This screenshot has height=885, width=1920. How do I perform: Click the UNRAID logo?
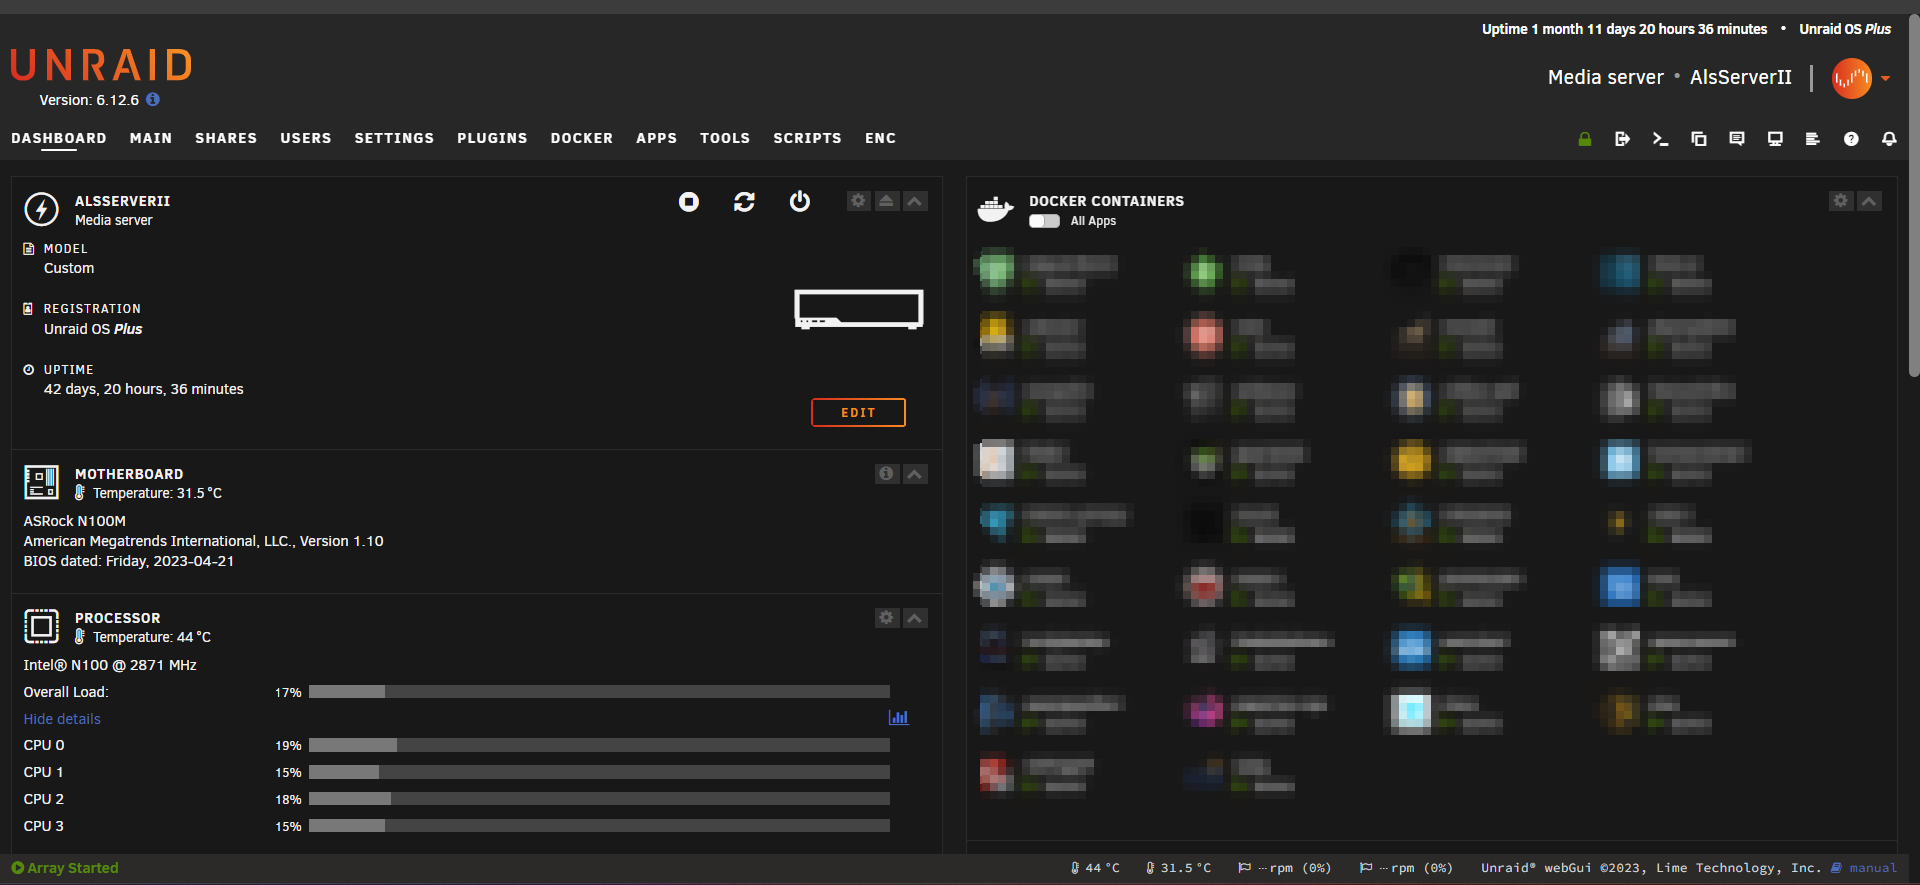click(101, 66)
